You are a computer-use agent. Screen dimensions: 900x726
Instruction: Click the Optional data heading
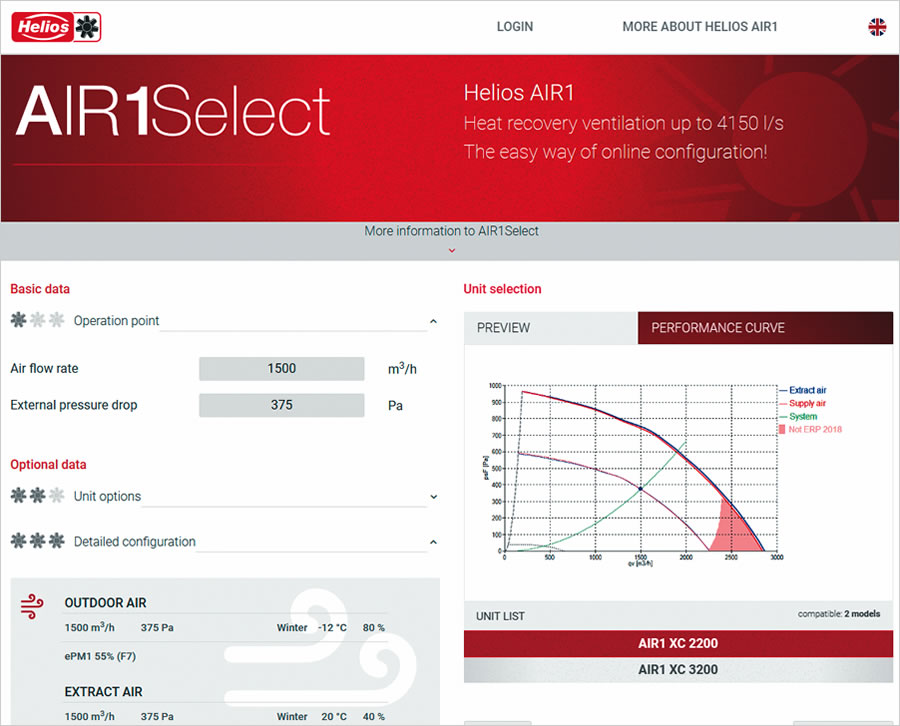(48, 464)
